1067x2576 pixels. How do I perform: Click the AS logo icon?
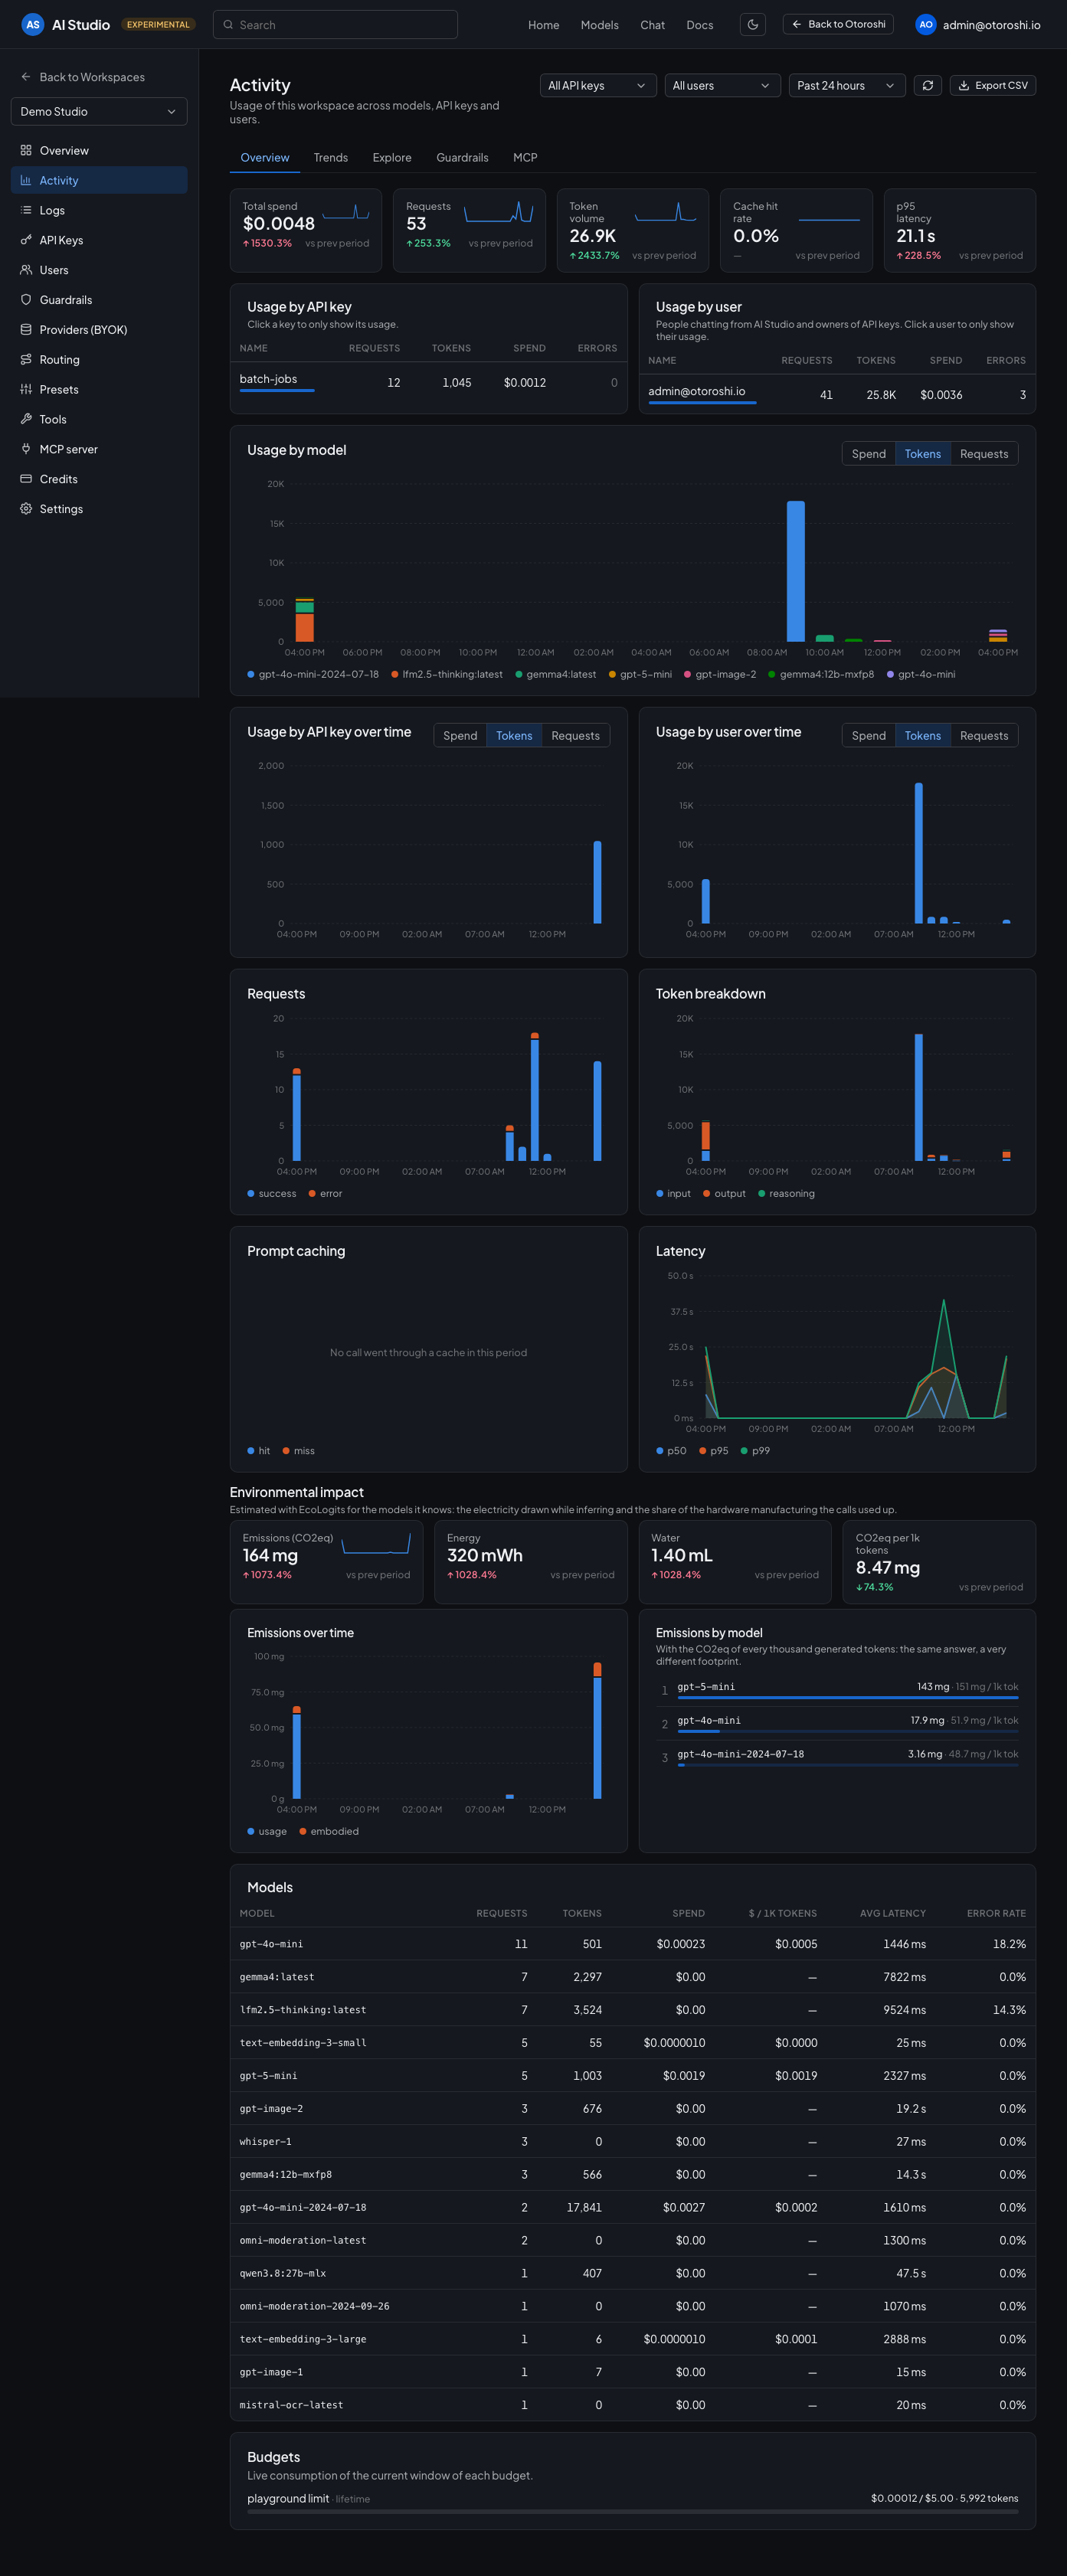[33, 24]
